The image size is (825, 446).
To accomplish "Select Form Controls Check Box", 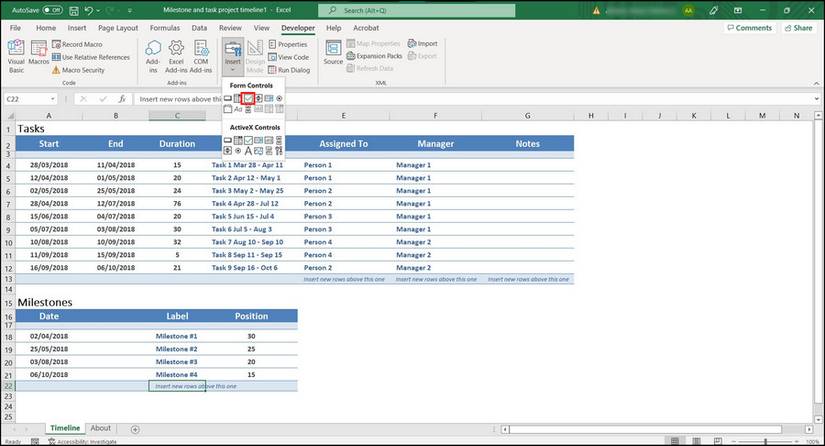I will pos(248,98).
